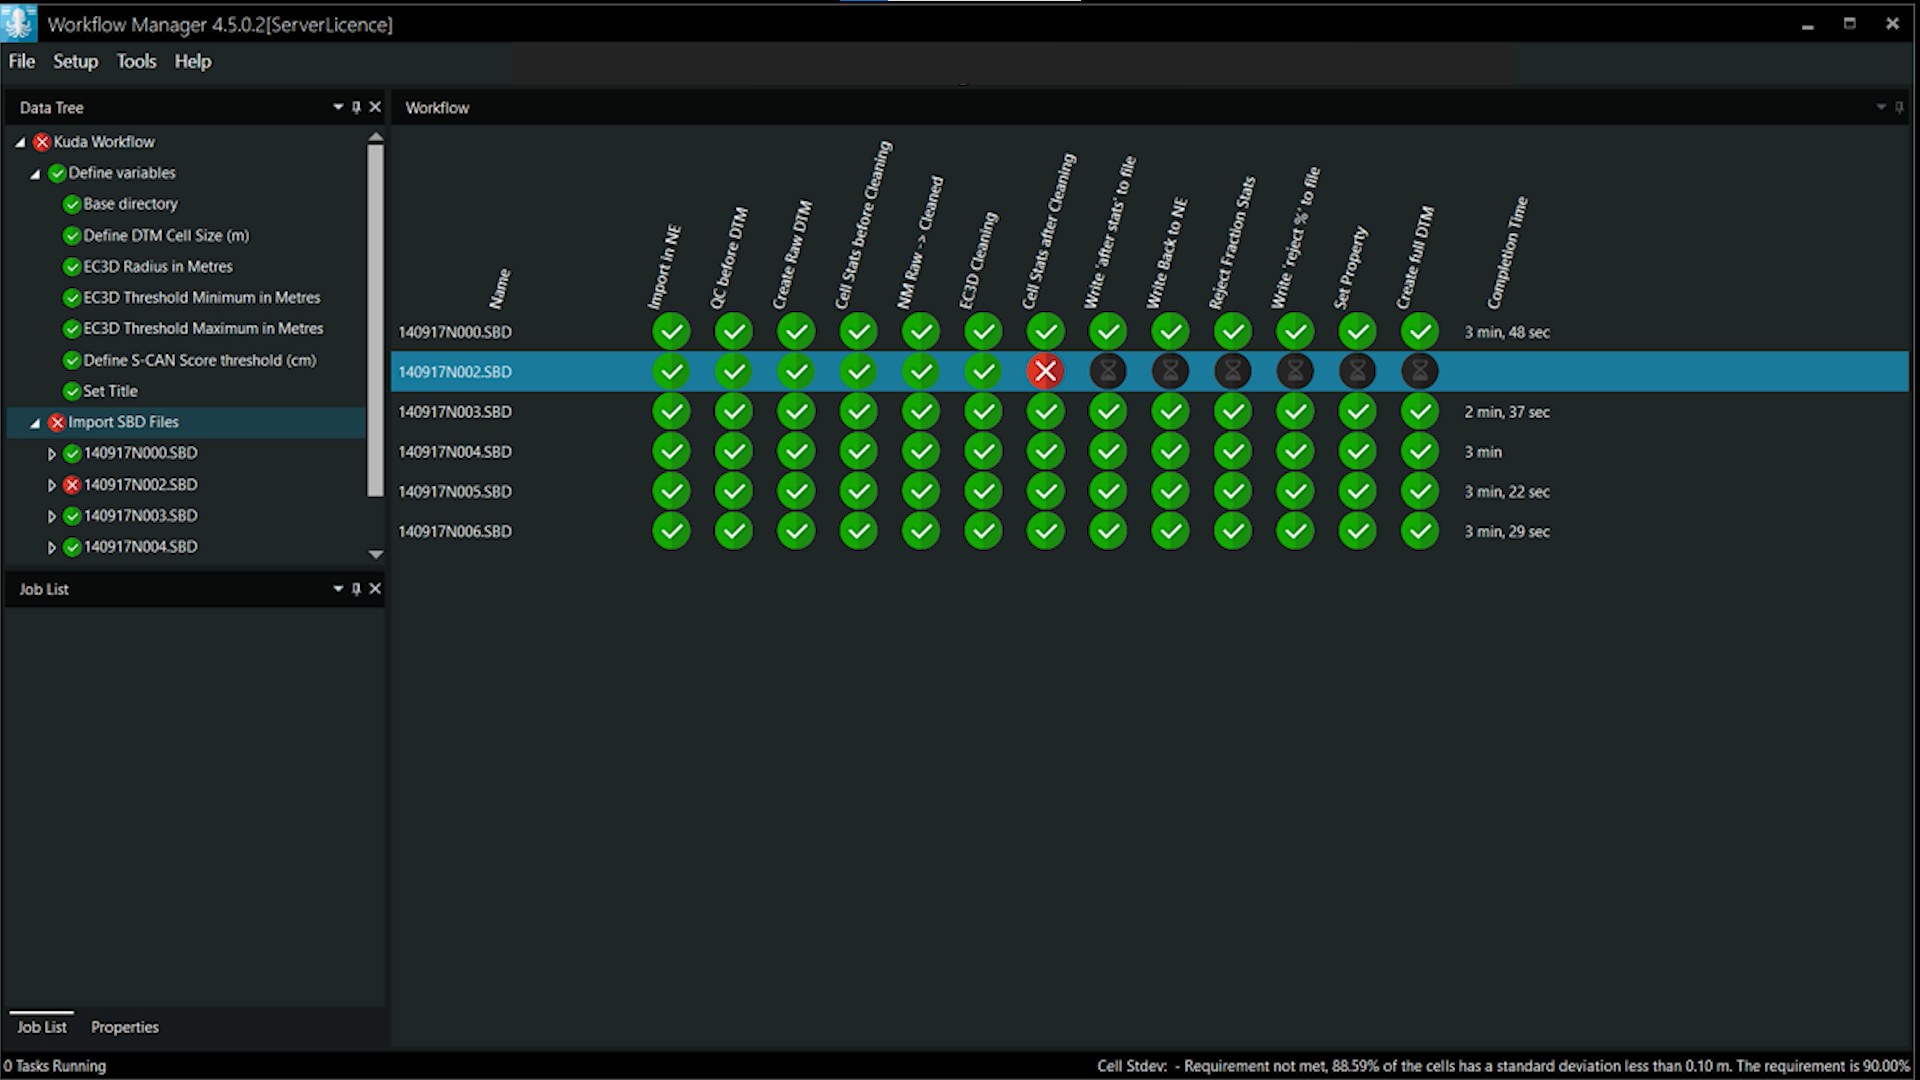Click Write 'reject %' to file checkmark for 140917N004.SBD
This screenshot has height=1080, width=1920.
click(1295, 452)
